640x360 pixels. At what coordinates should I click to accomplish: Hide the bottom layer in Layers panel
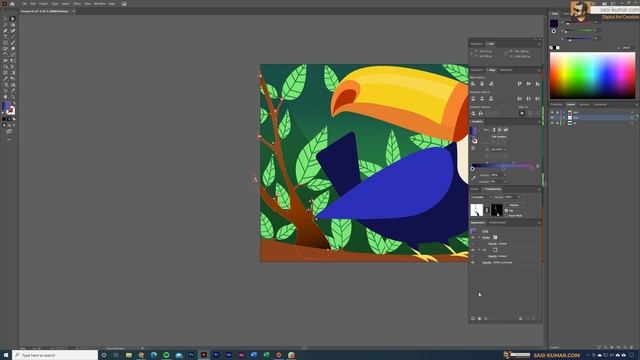pyautogui.click(x=552, y=122)
